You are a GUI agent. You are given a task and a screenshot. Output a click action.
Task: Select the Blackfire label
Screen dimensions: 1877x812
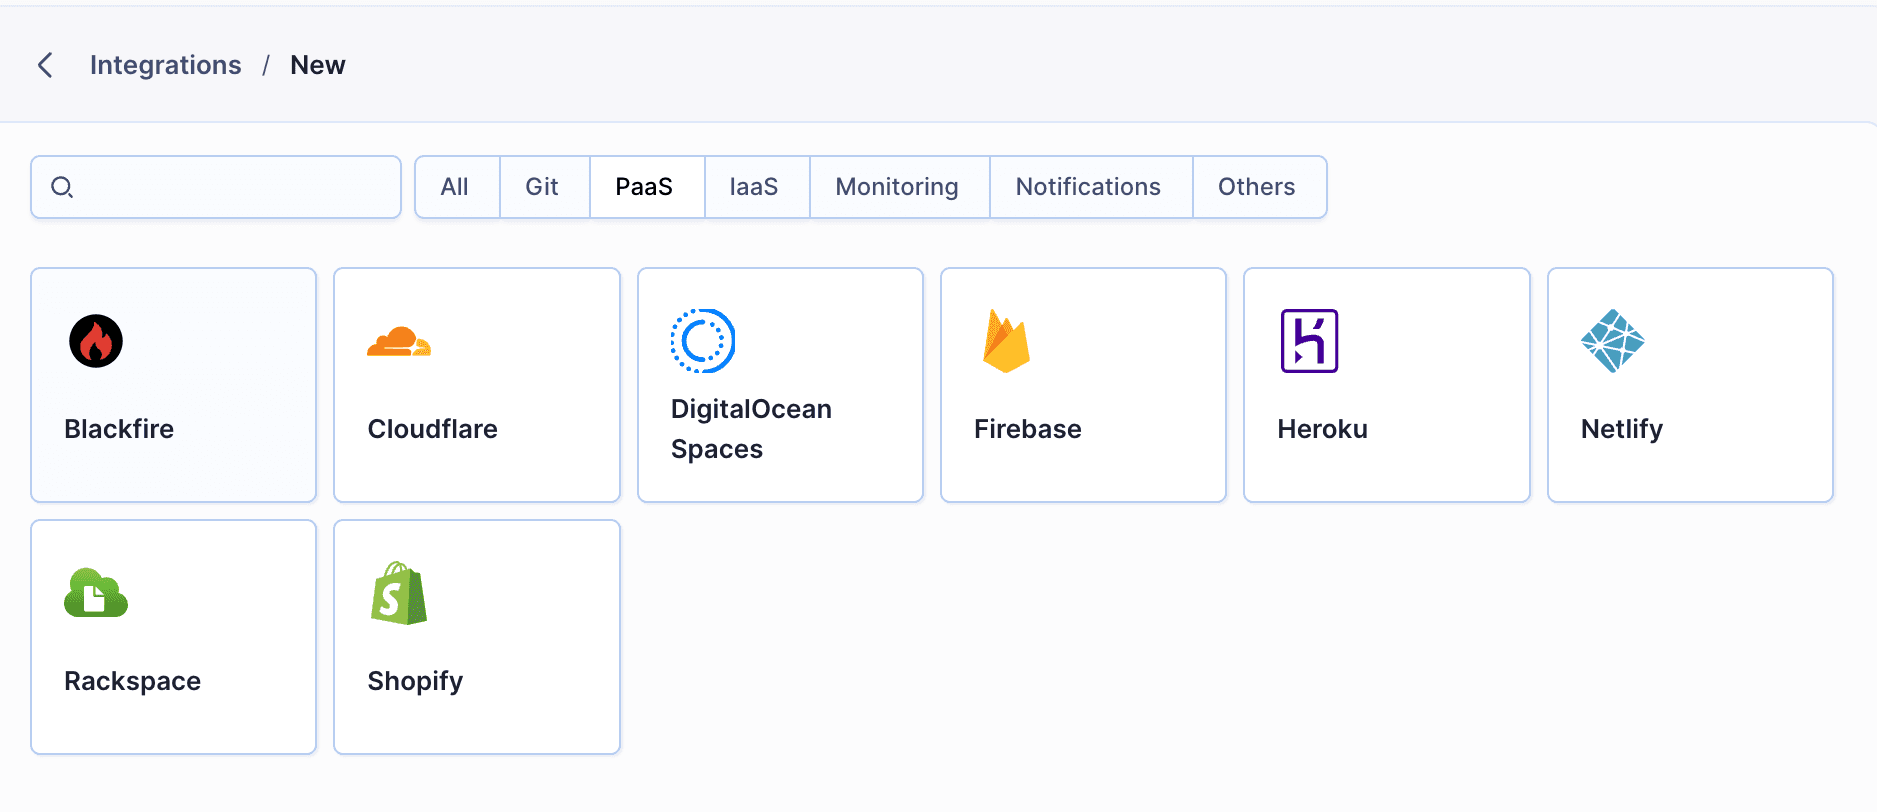pos(119,429)
